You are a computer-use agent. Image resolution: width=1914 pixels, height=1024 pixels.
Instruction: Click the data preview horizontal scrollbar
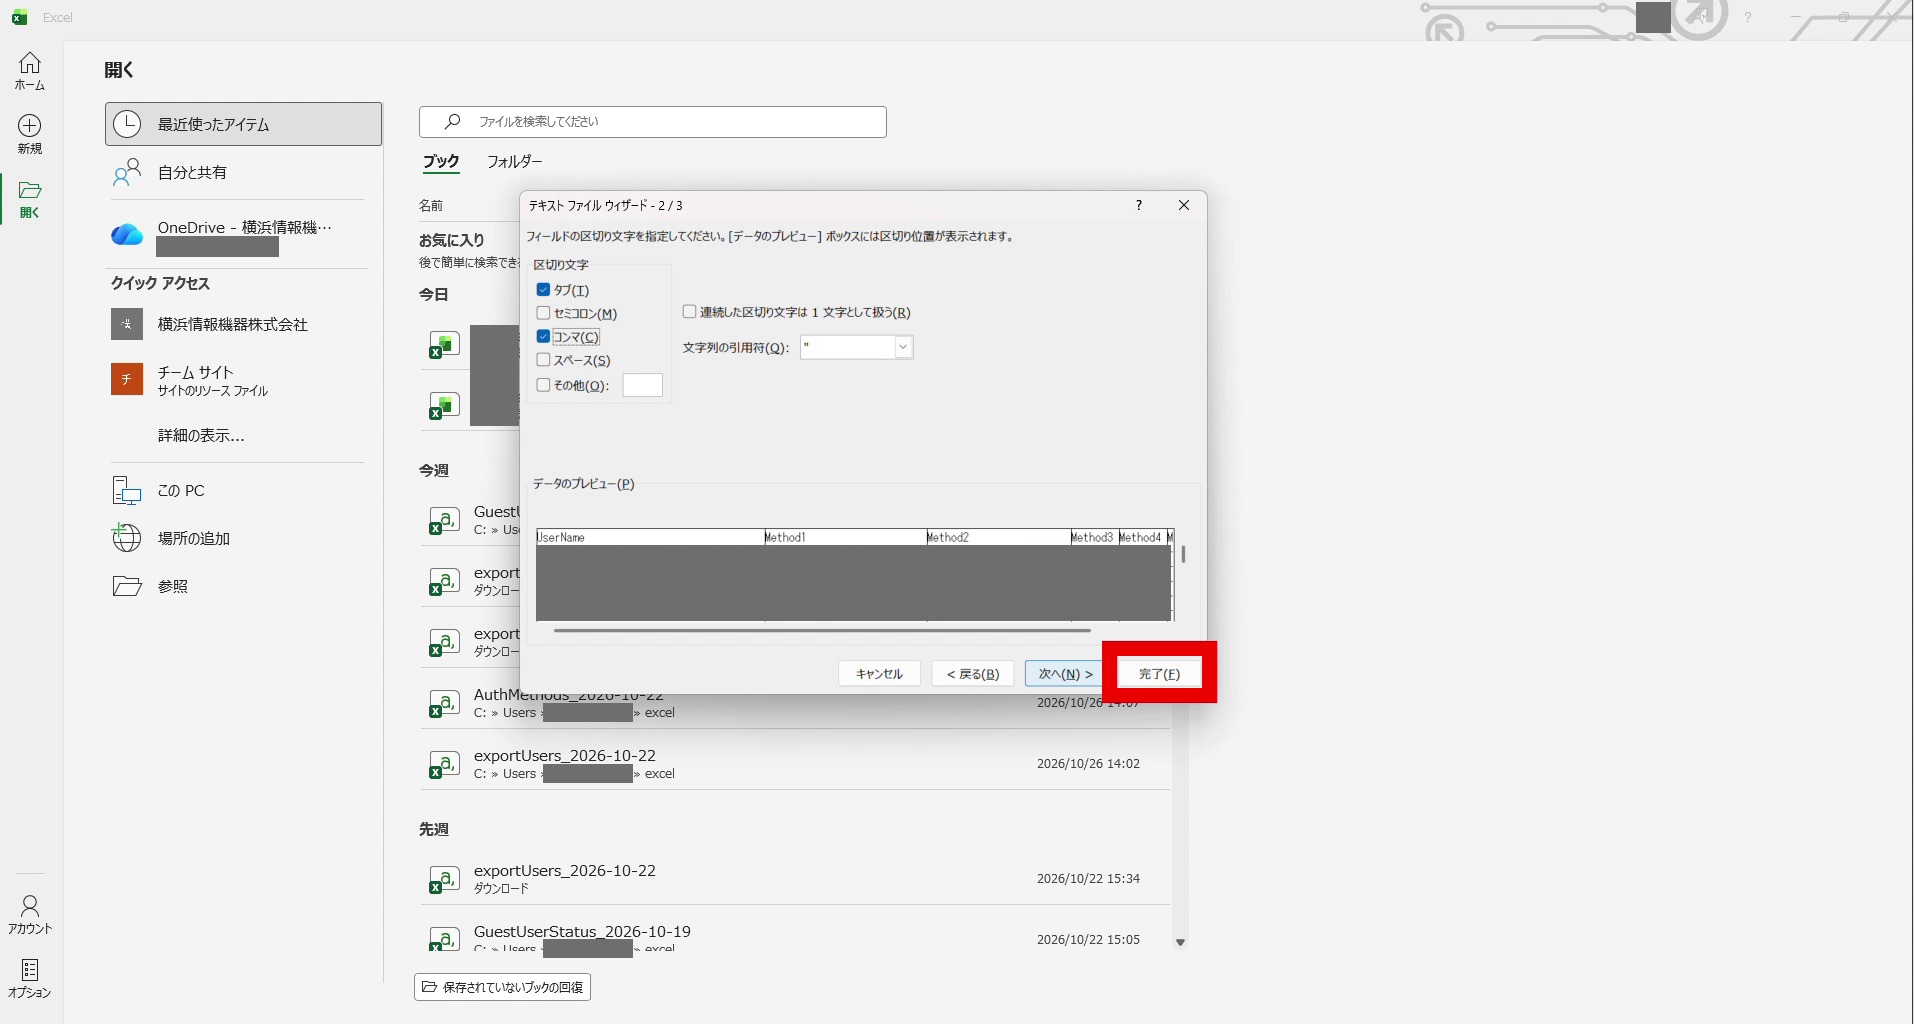click(x=822, y=631)
